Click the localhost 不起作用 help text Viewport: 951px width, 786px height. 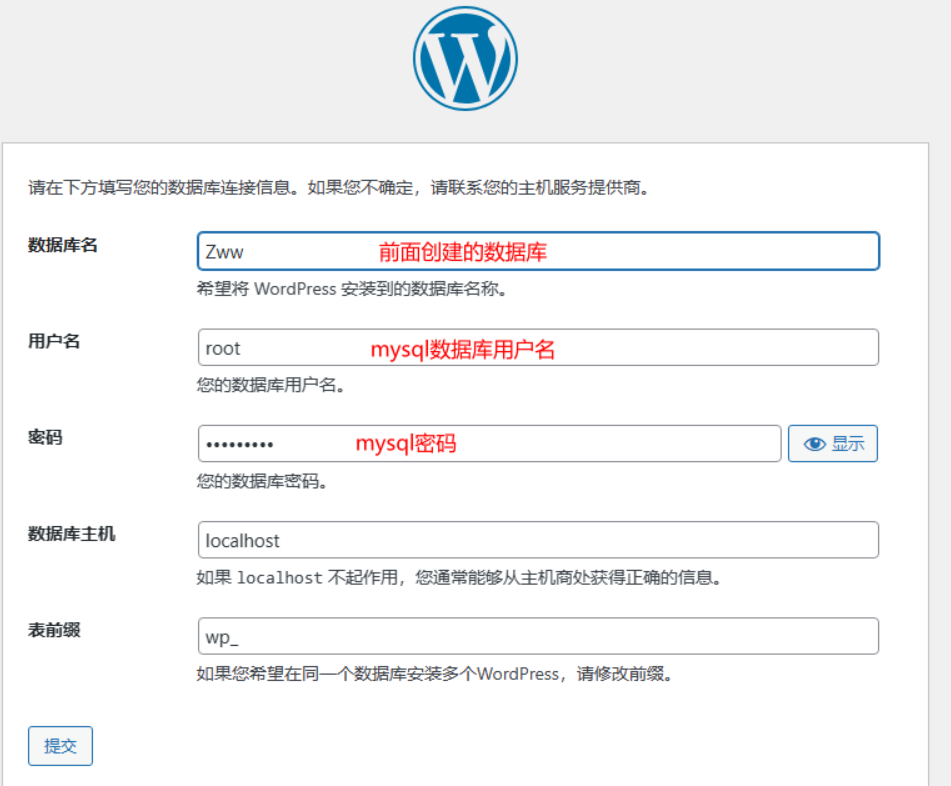459,578
